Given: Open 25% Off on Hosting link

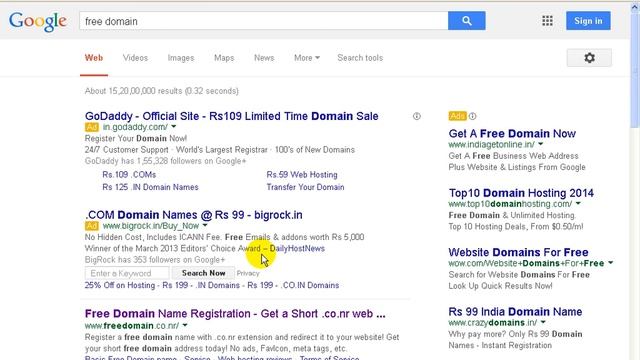Looking at the screenshot, I should pyautogui.click(x=120, y=285).
